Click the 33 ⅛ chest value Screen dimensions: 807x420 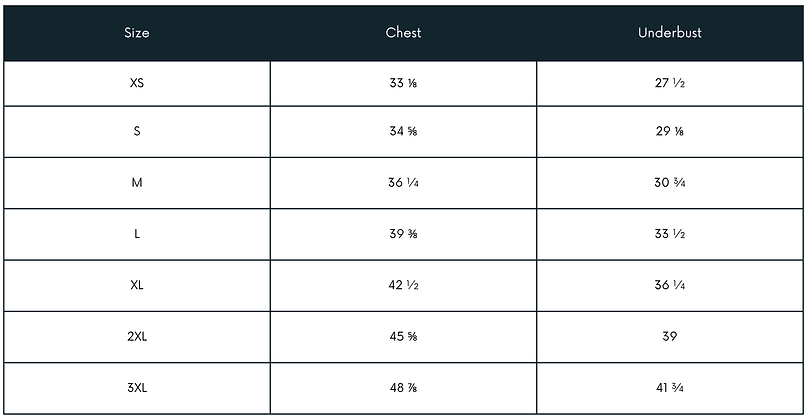tap(404, 83)
